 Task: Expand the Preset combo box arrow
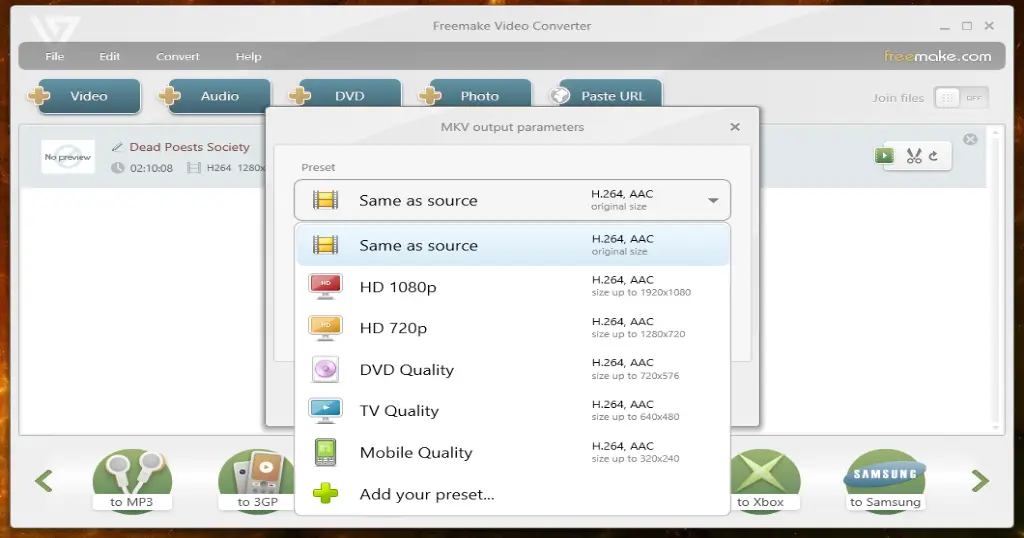[713, 200]
